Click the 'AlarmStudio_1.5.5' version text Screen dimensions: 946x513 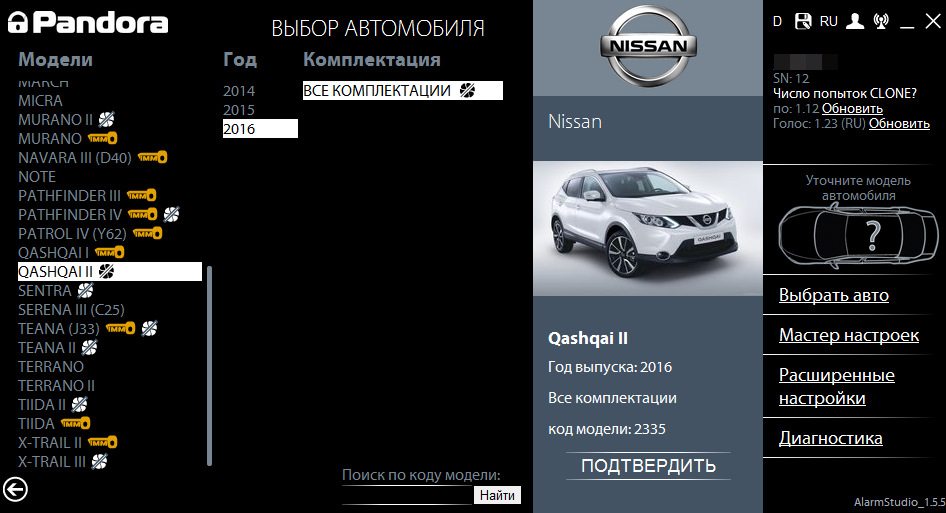tap(899, 502)
